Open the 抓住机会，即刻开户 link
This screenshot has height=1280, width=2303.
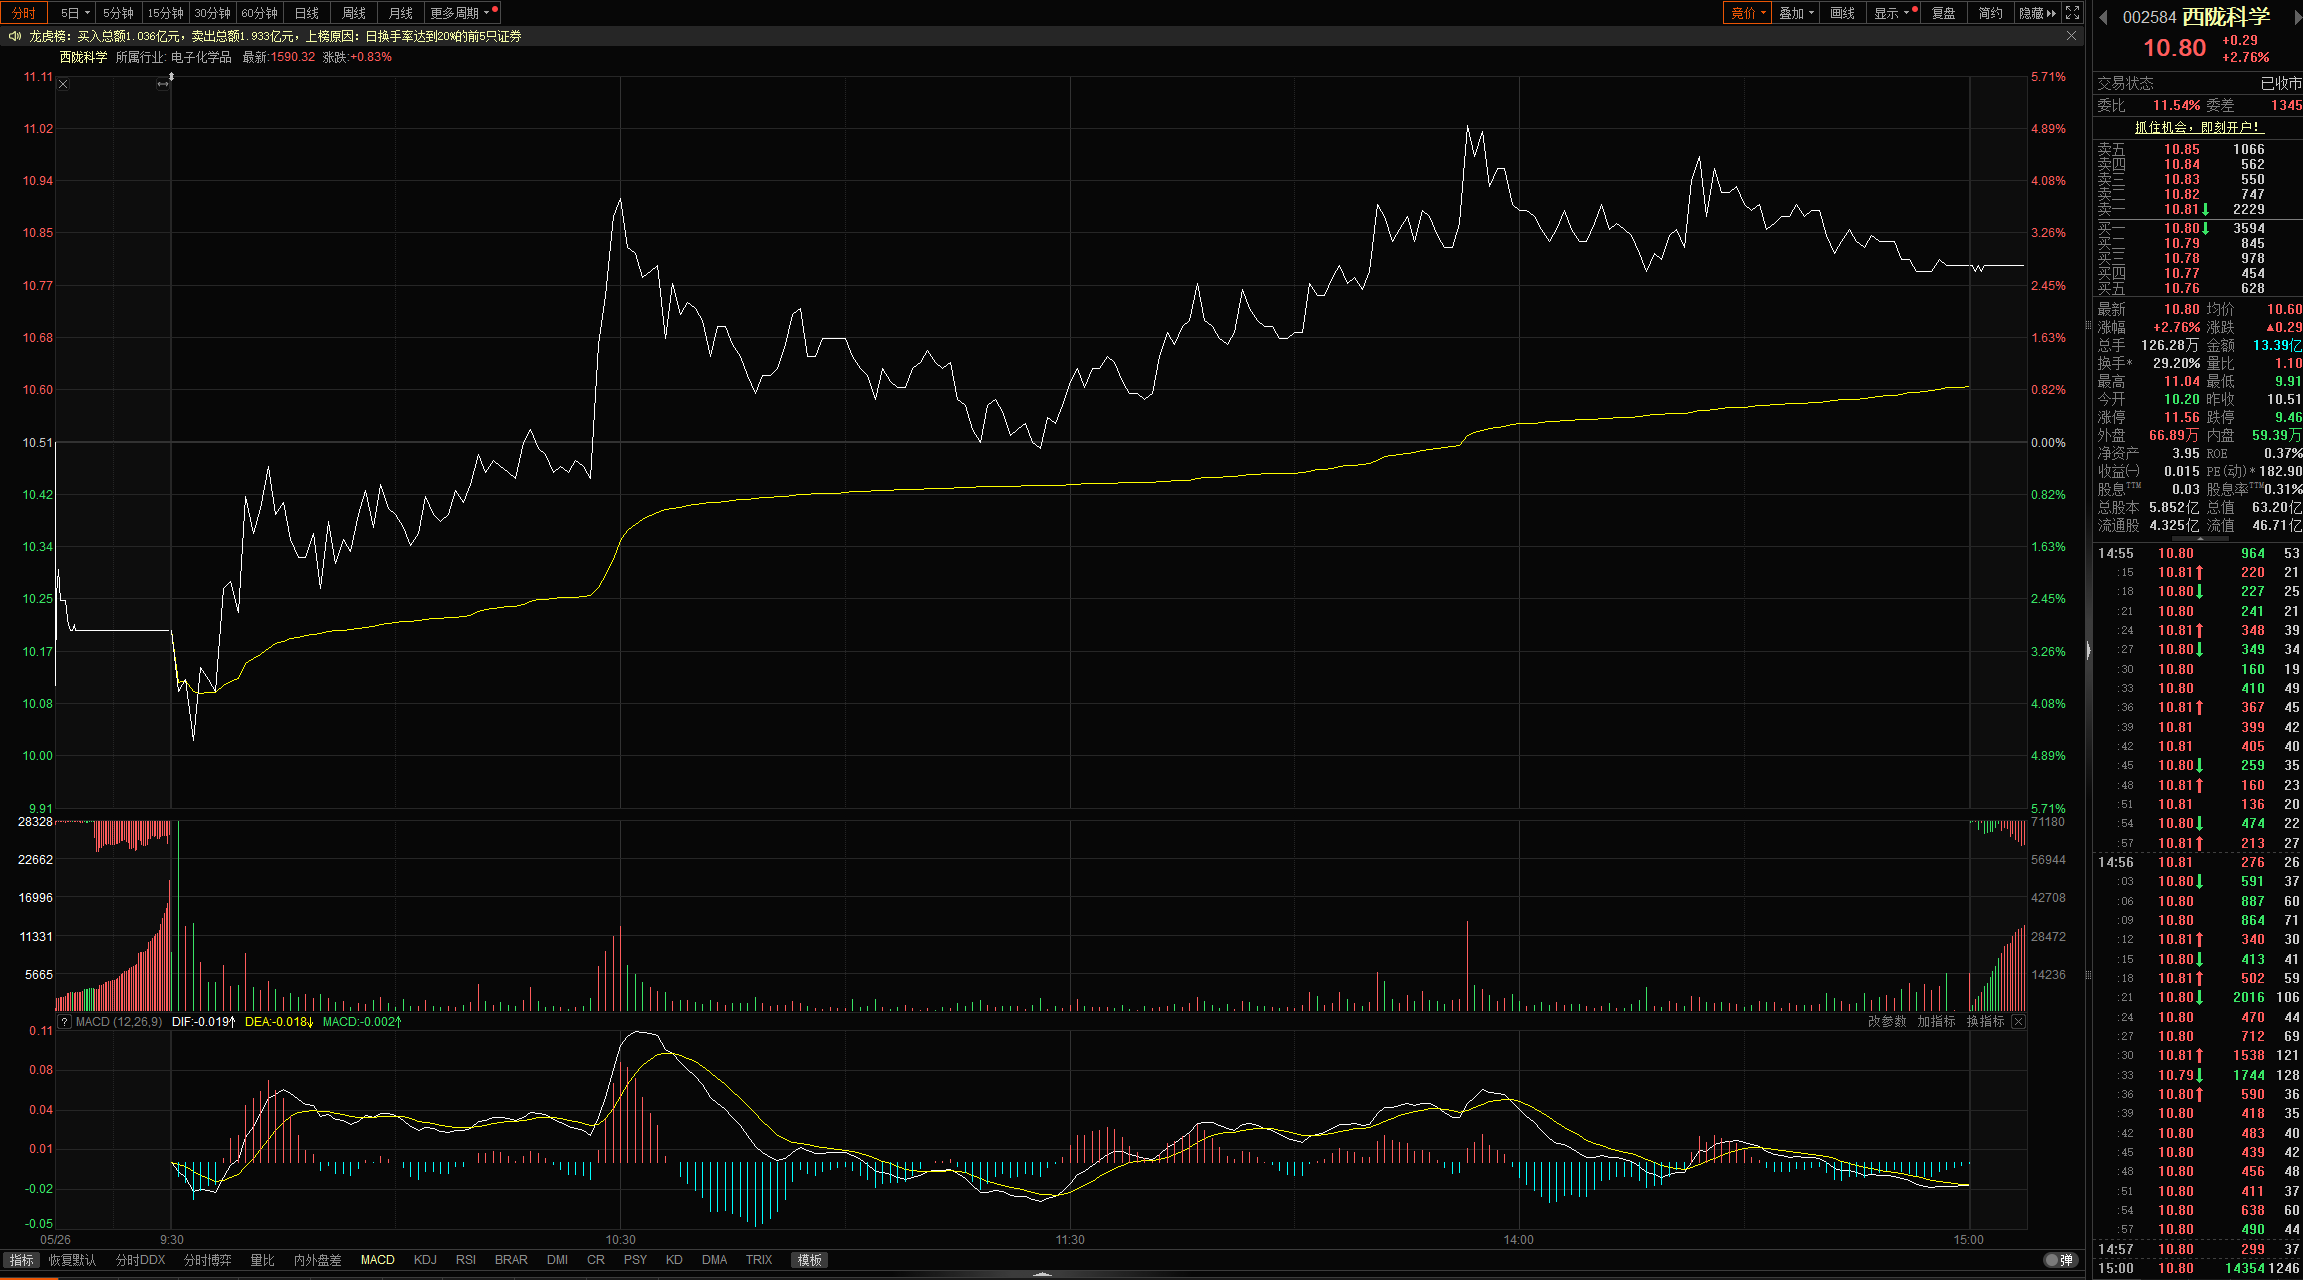[x=2198, y=127]
